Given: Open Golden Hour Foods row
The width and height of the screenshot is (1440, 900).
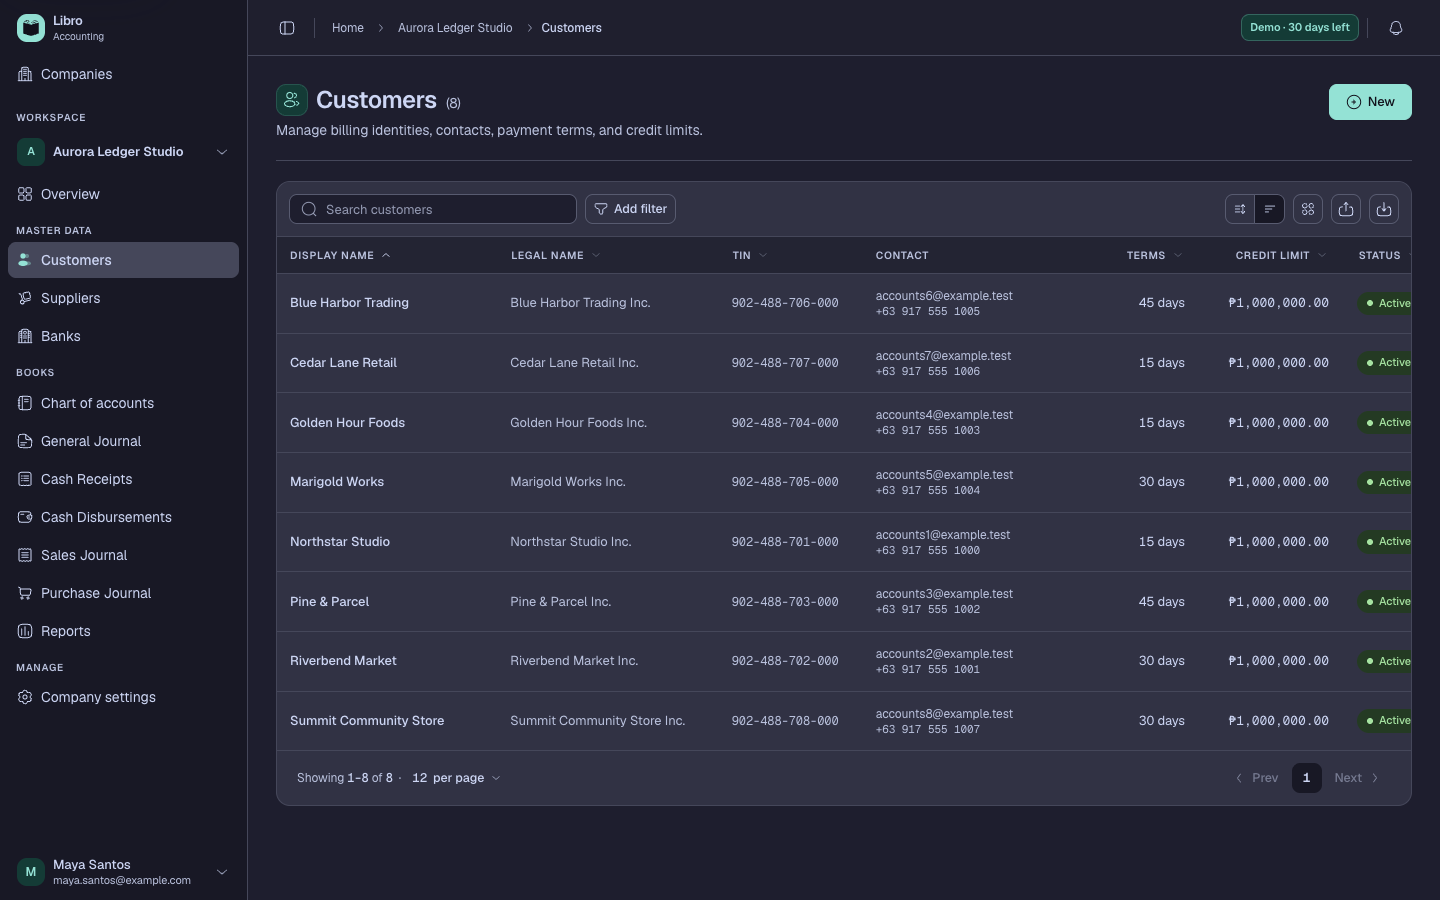Looking at the screenshot, I should [x=844, y=423].
